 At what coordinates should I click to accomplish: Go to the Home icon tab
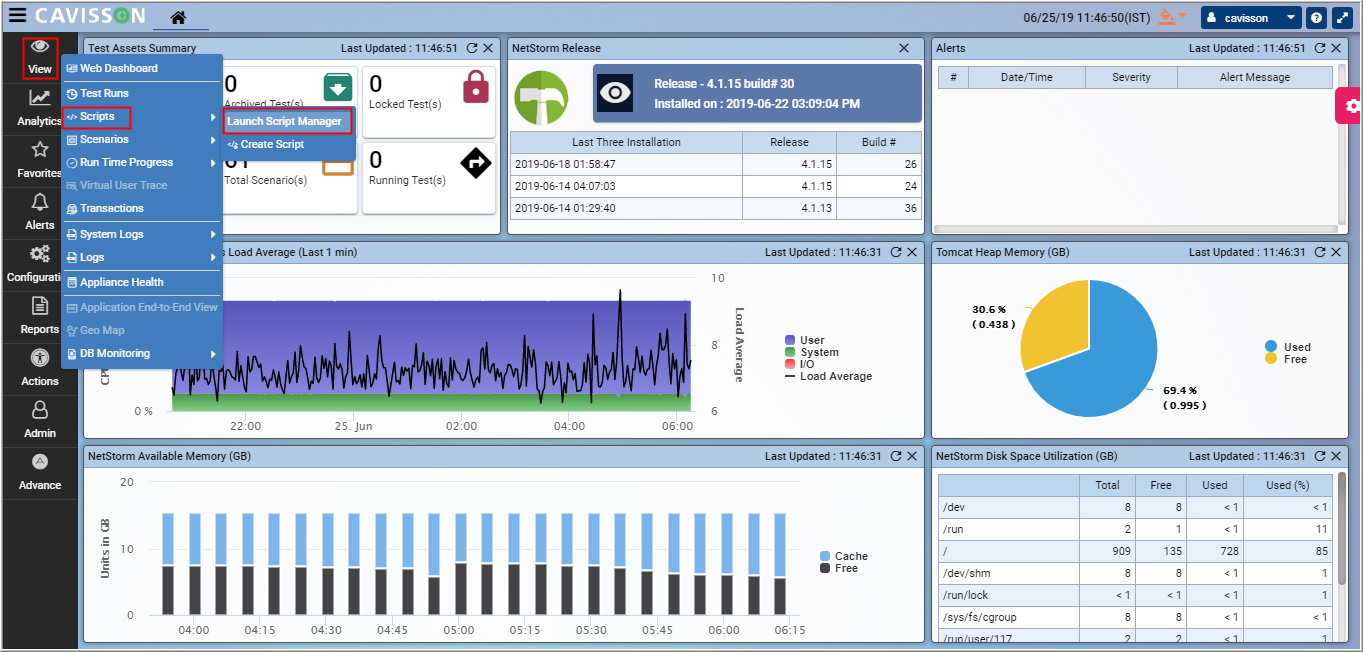pyautogui.click(x=178, y=18)
